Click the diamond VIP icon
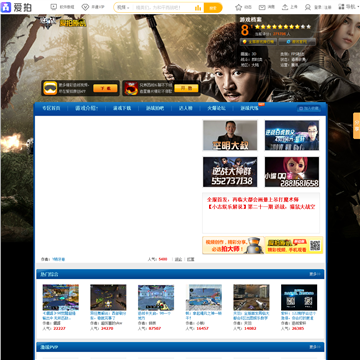Image resolution: width=360 pixels, height=360 pixels. (85, 7)
